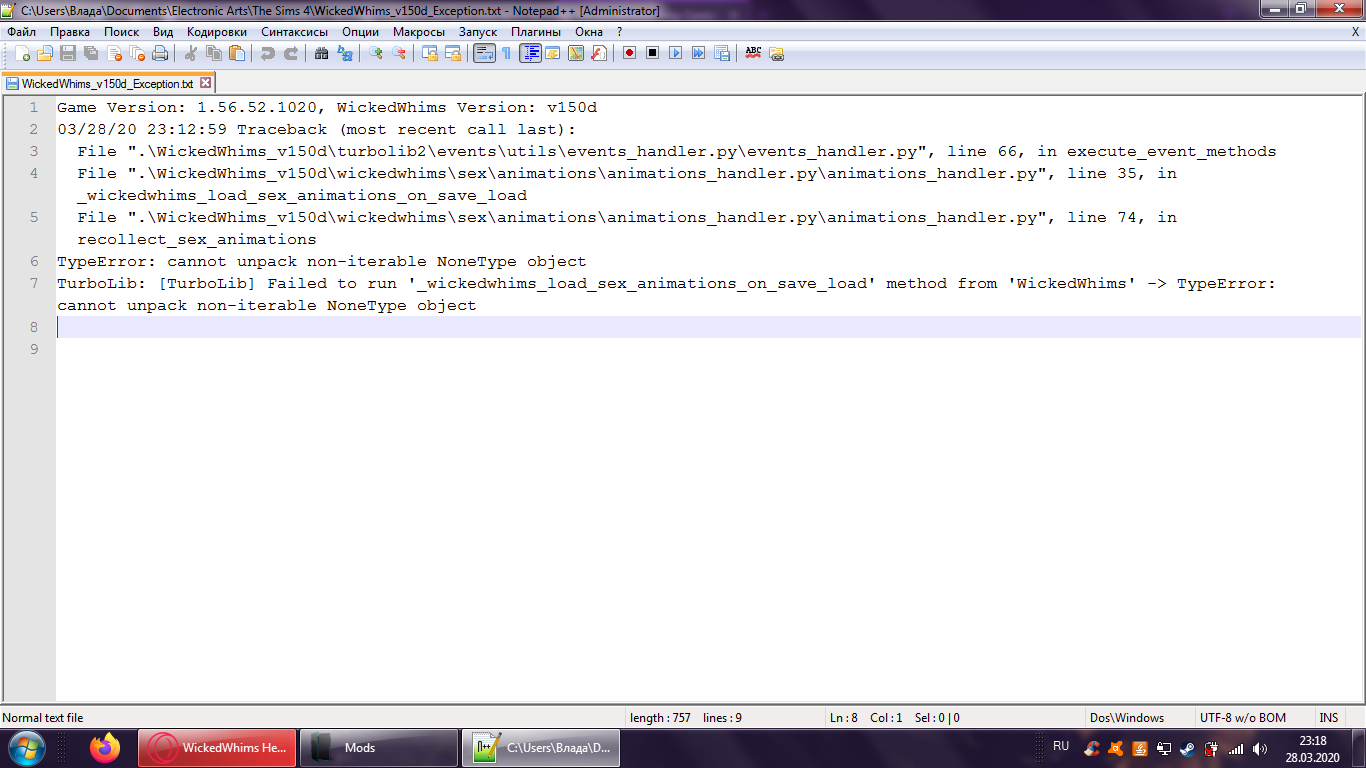Image resolution: width=1366 pixels, height=768 pixels.
Task: Open the ? help menu
Action: click(620, 32)
